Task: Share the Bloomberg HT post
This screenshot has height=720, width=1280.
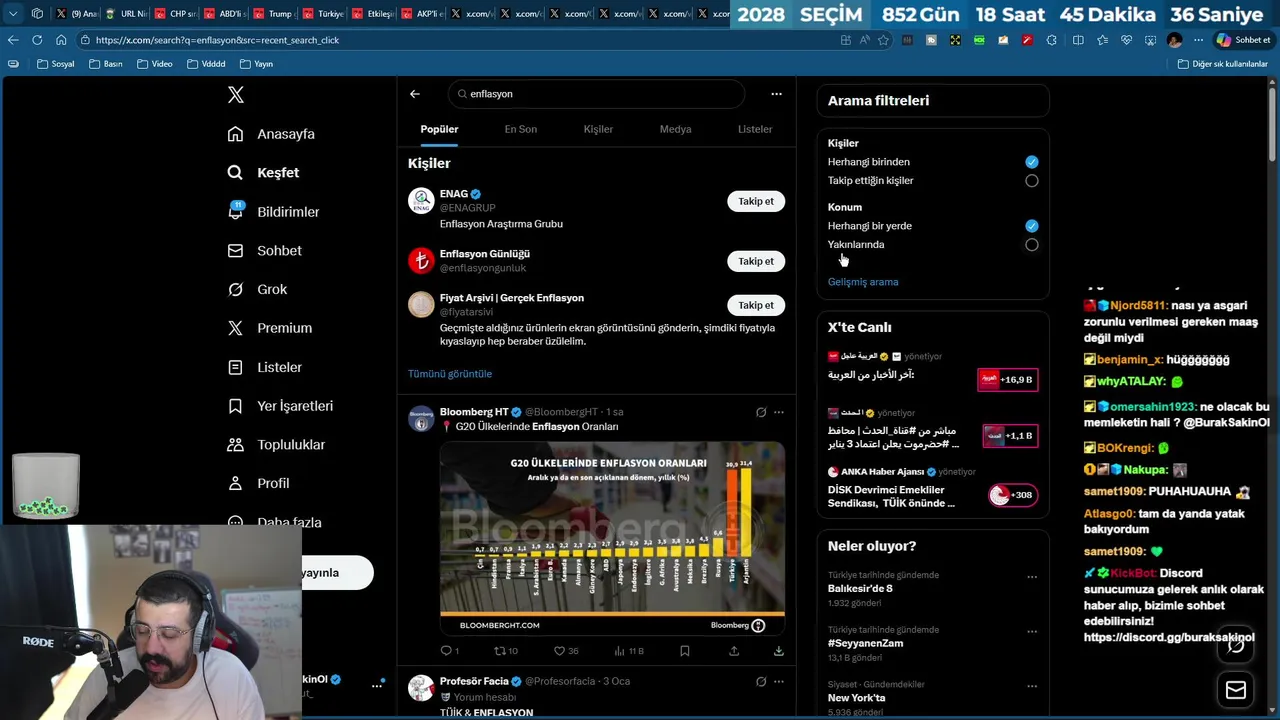Action: click(x=734, y=651)
